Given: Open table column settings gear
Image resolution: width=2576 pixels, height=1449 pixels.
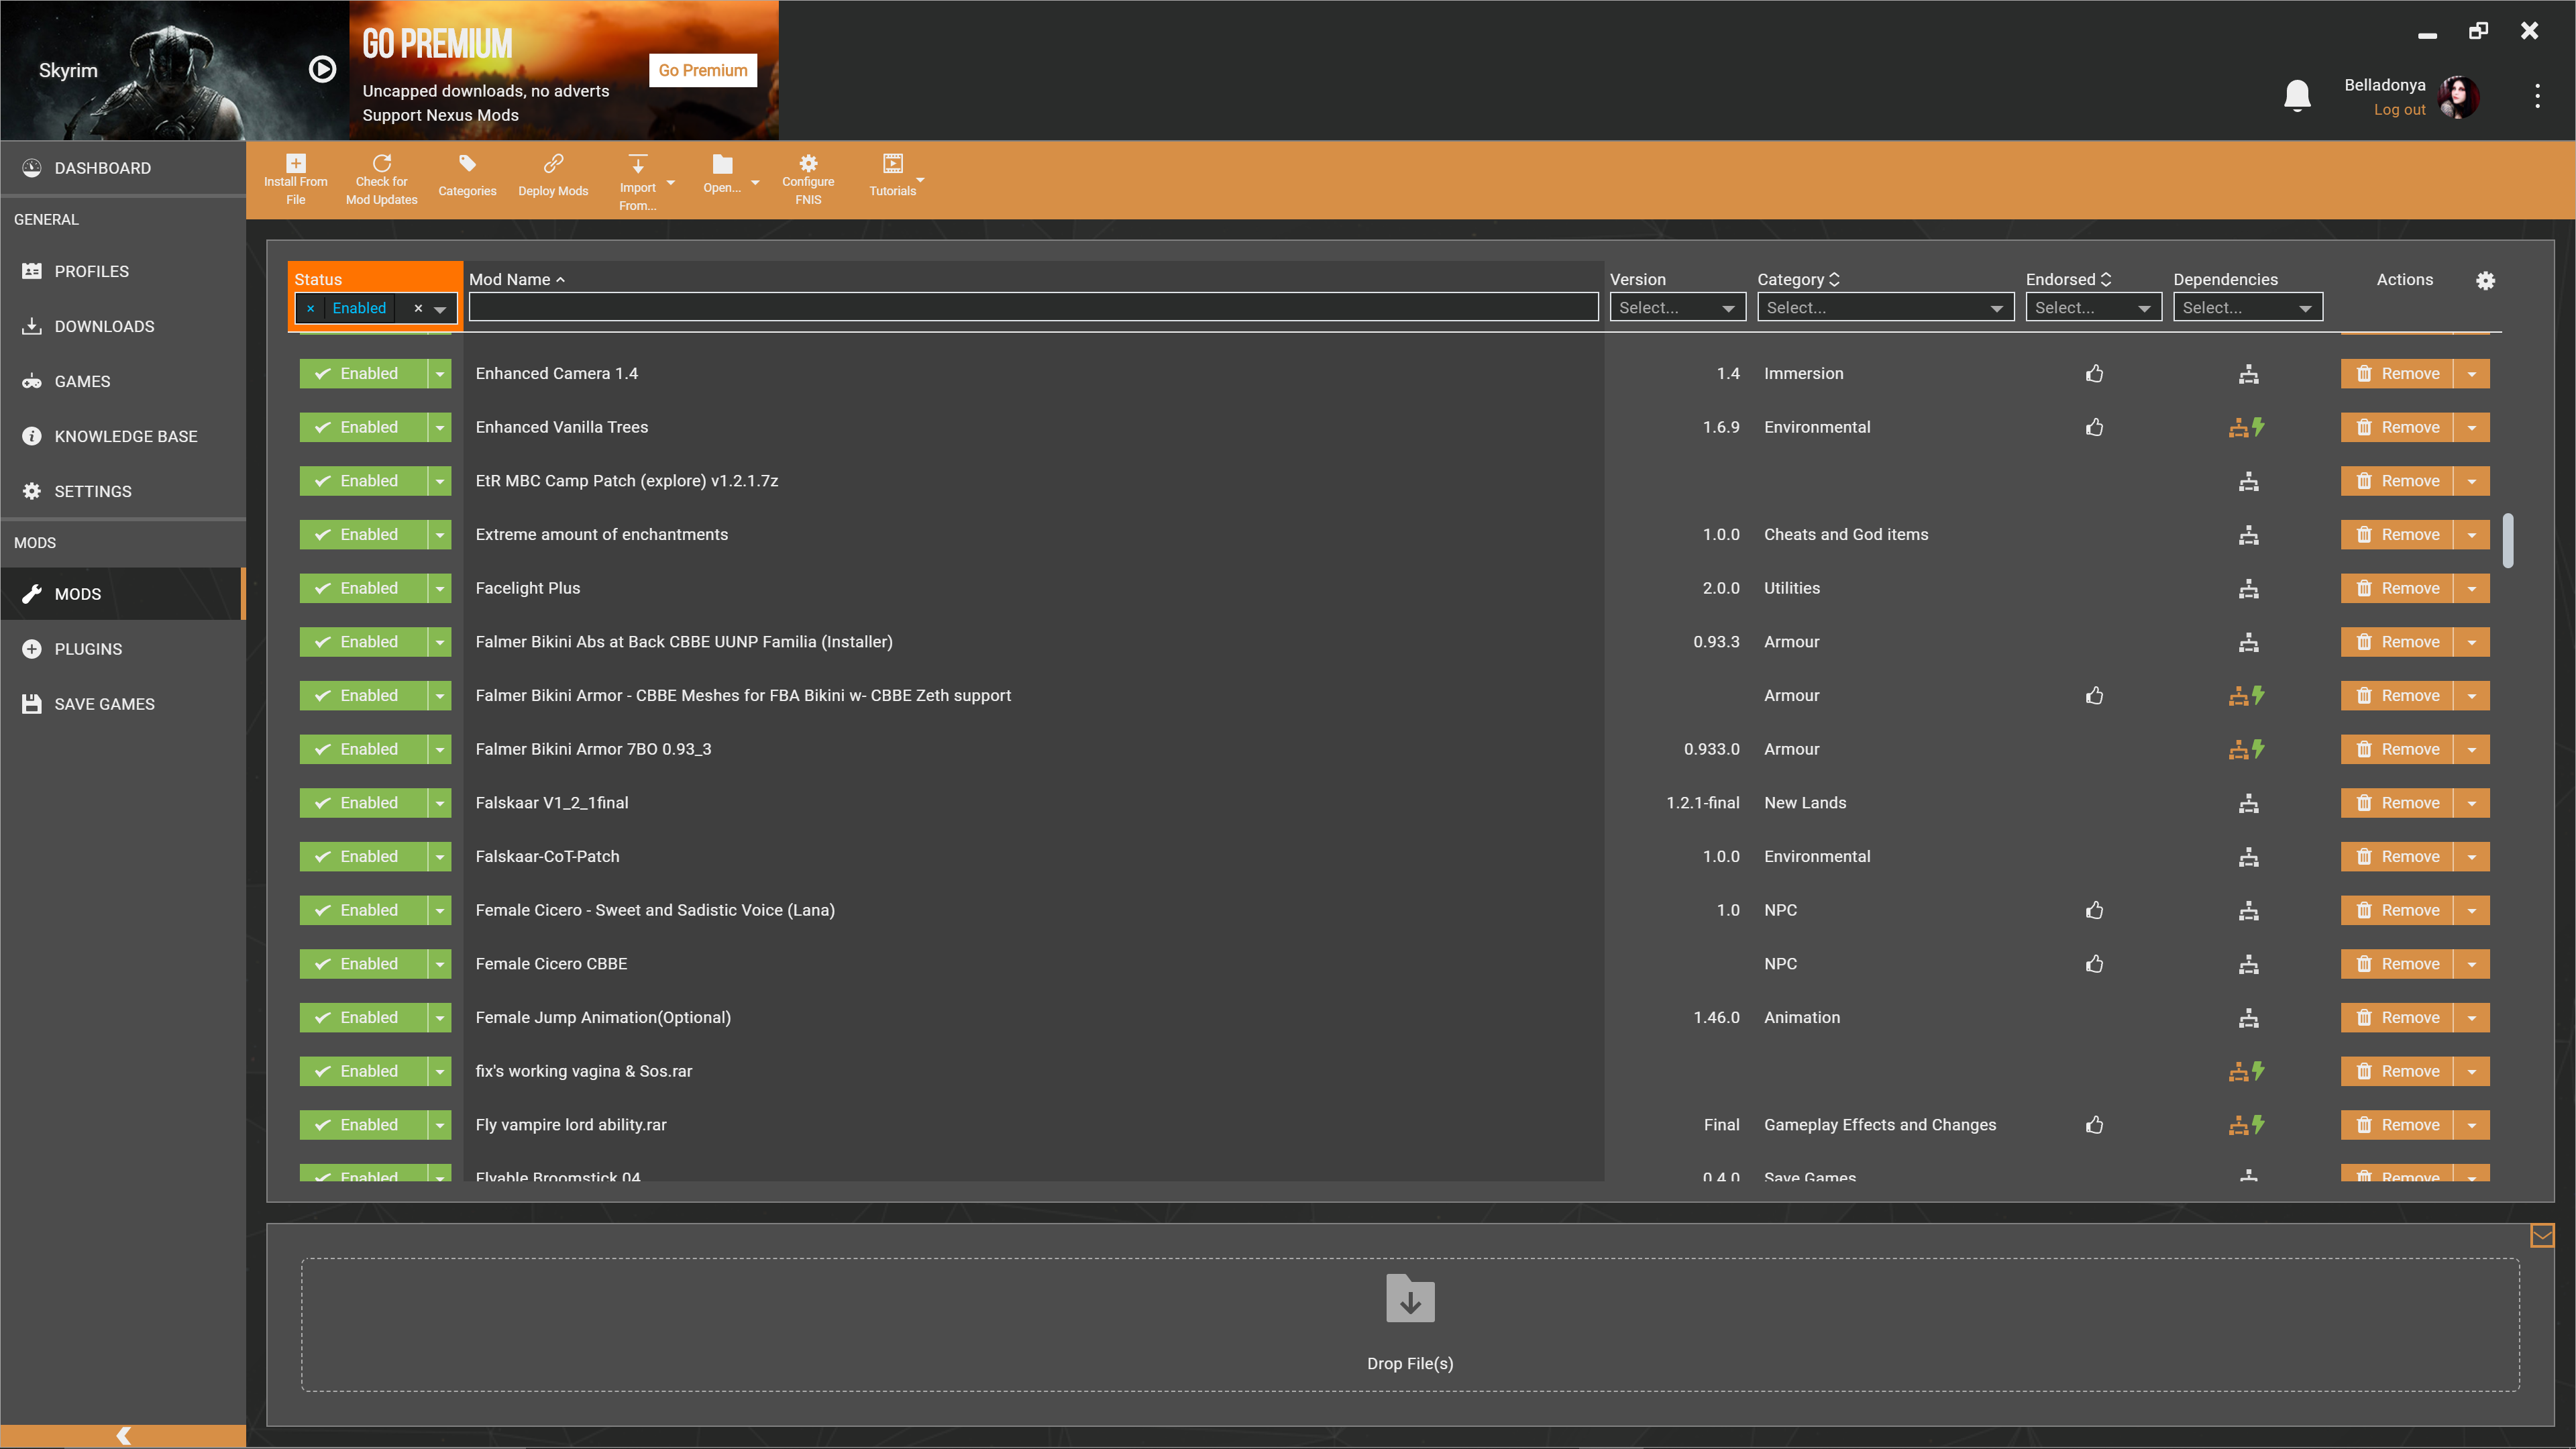Looking at the screenshot, I should [2485, 281].
